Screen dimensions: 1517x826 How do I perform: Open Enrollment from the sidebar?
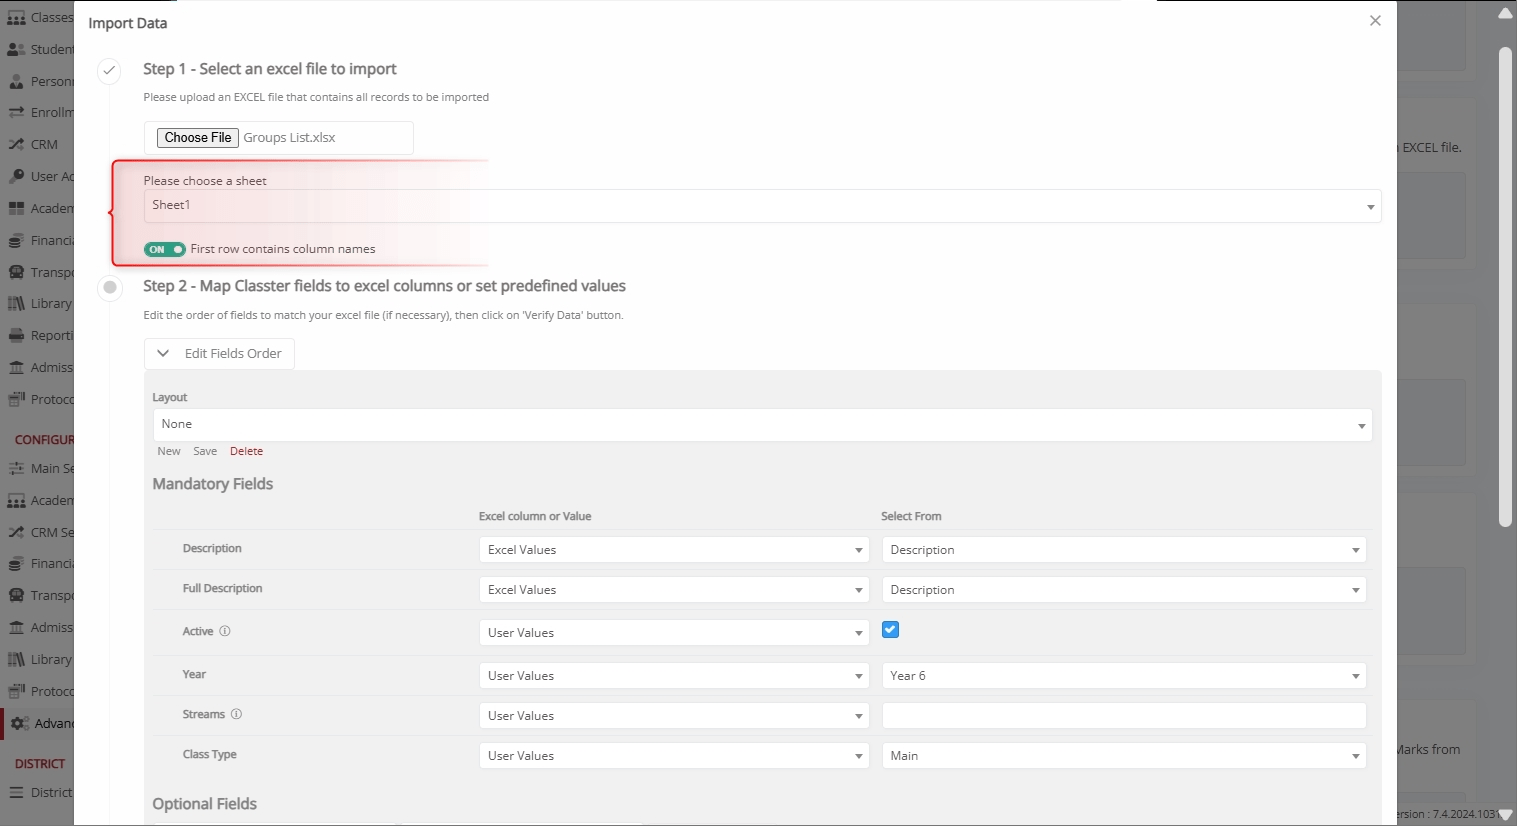point(16,113)
